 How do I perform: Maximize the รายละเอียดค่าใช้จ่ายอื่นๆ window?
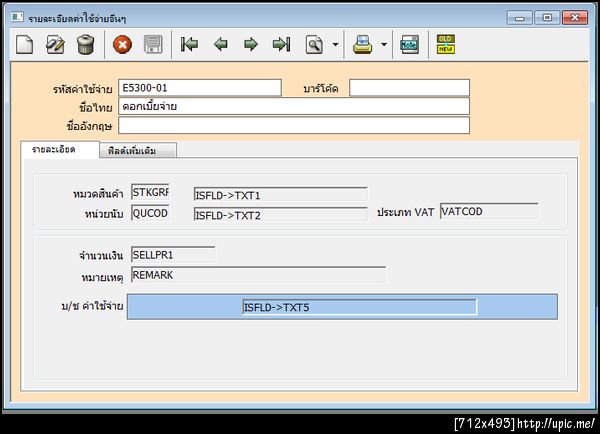547,18
